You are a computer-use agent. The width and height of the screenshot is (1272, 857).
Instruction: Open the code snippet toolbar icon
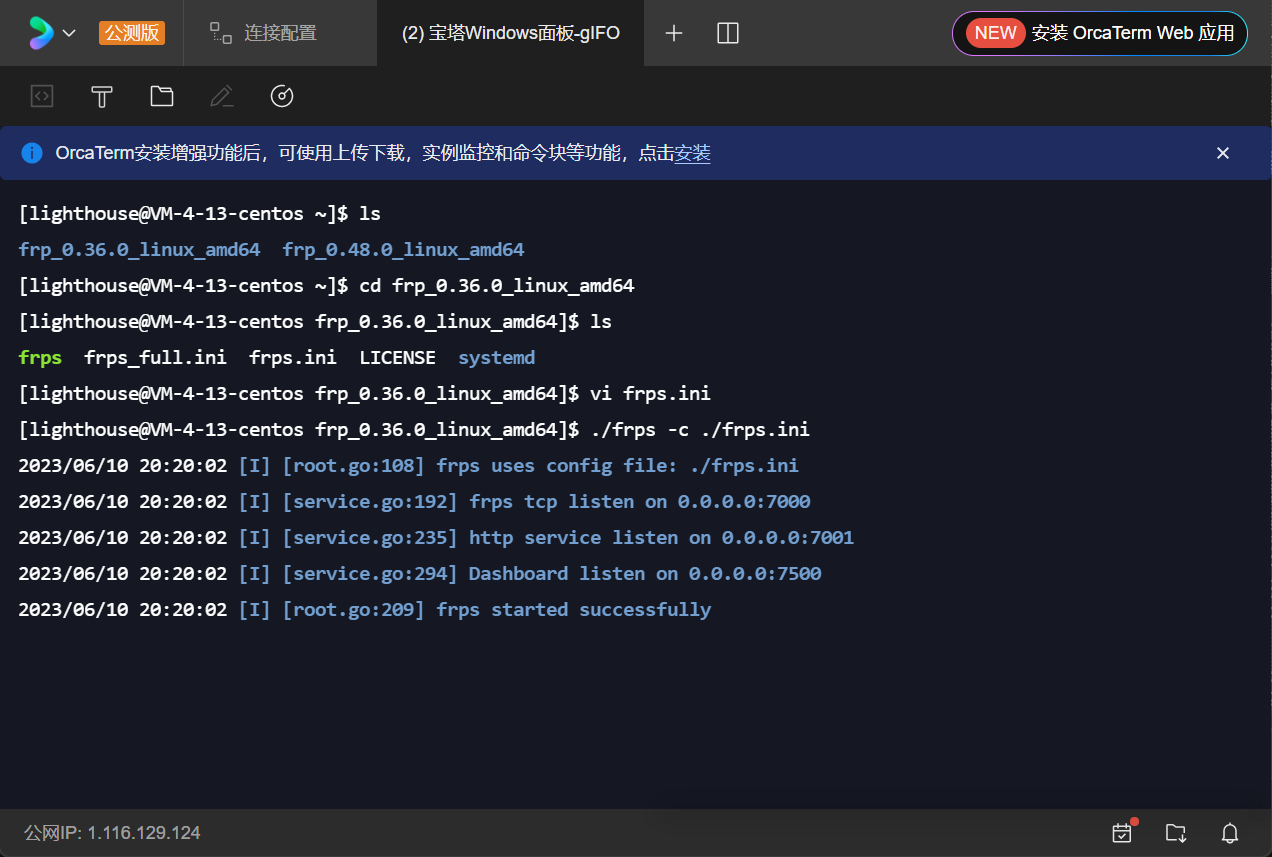[x=42, y=96]
